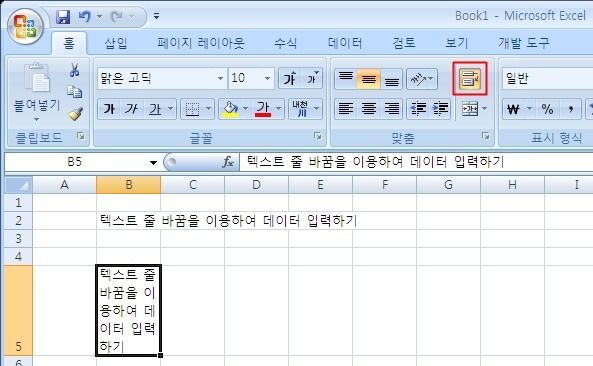Open the borders dropdown arrow
Screen dimensions: 593x366
point(208,109)
